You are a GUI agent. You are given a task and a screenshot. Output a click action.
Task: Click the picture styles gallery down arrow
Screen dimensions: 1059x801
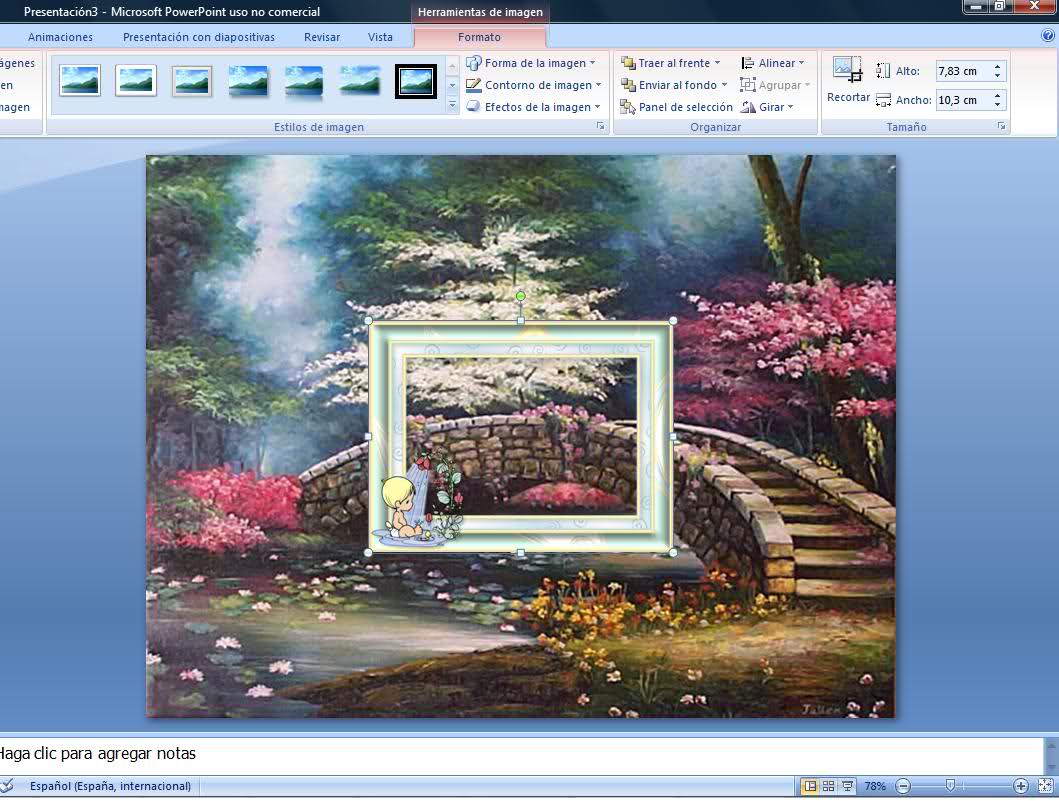click(x=453, y=85)
